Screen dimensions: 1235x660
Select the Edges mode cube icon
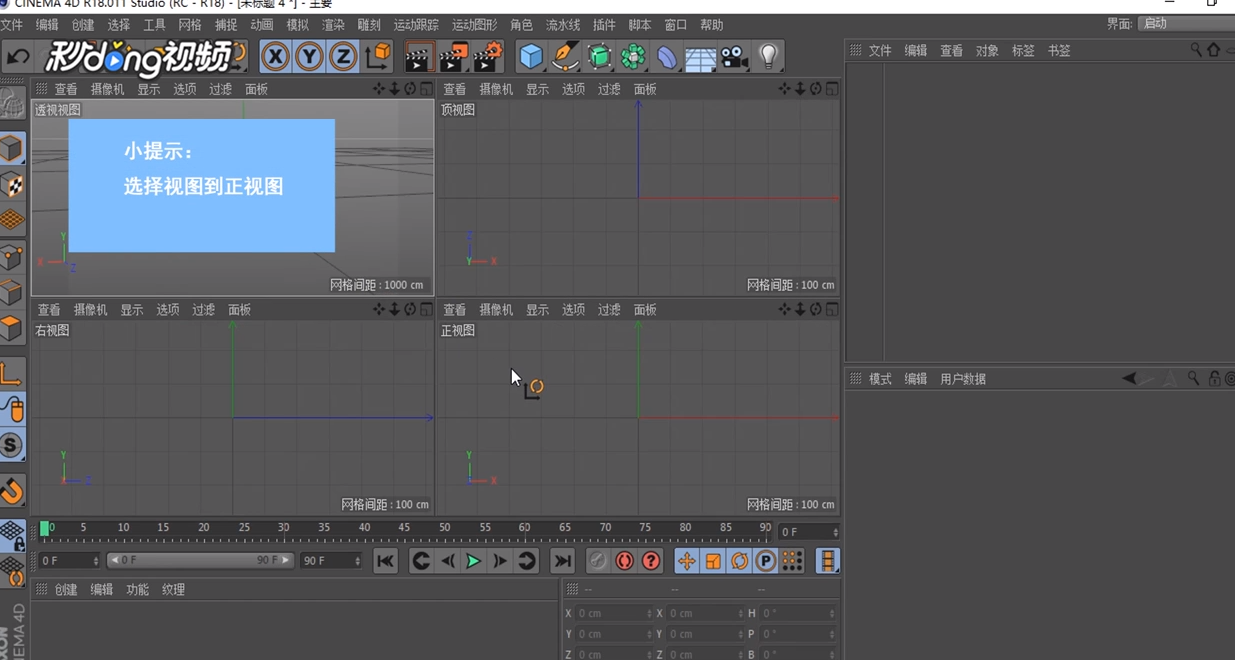12,293
